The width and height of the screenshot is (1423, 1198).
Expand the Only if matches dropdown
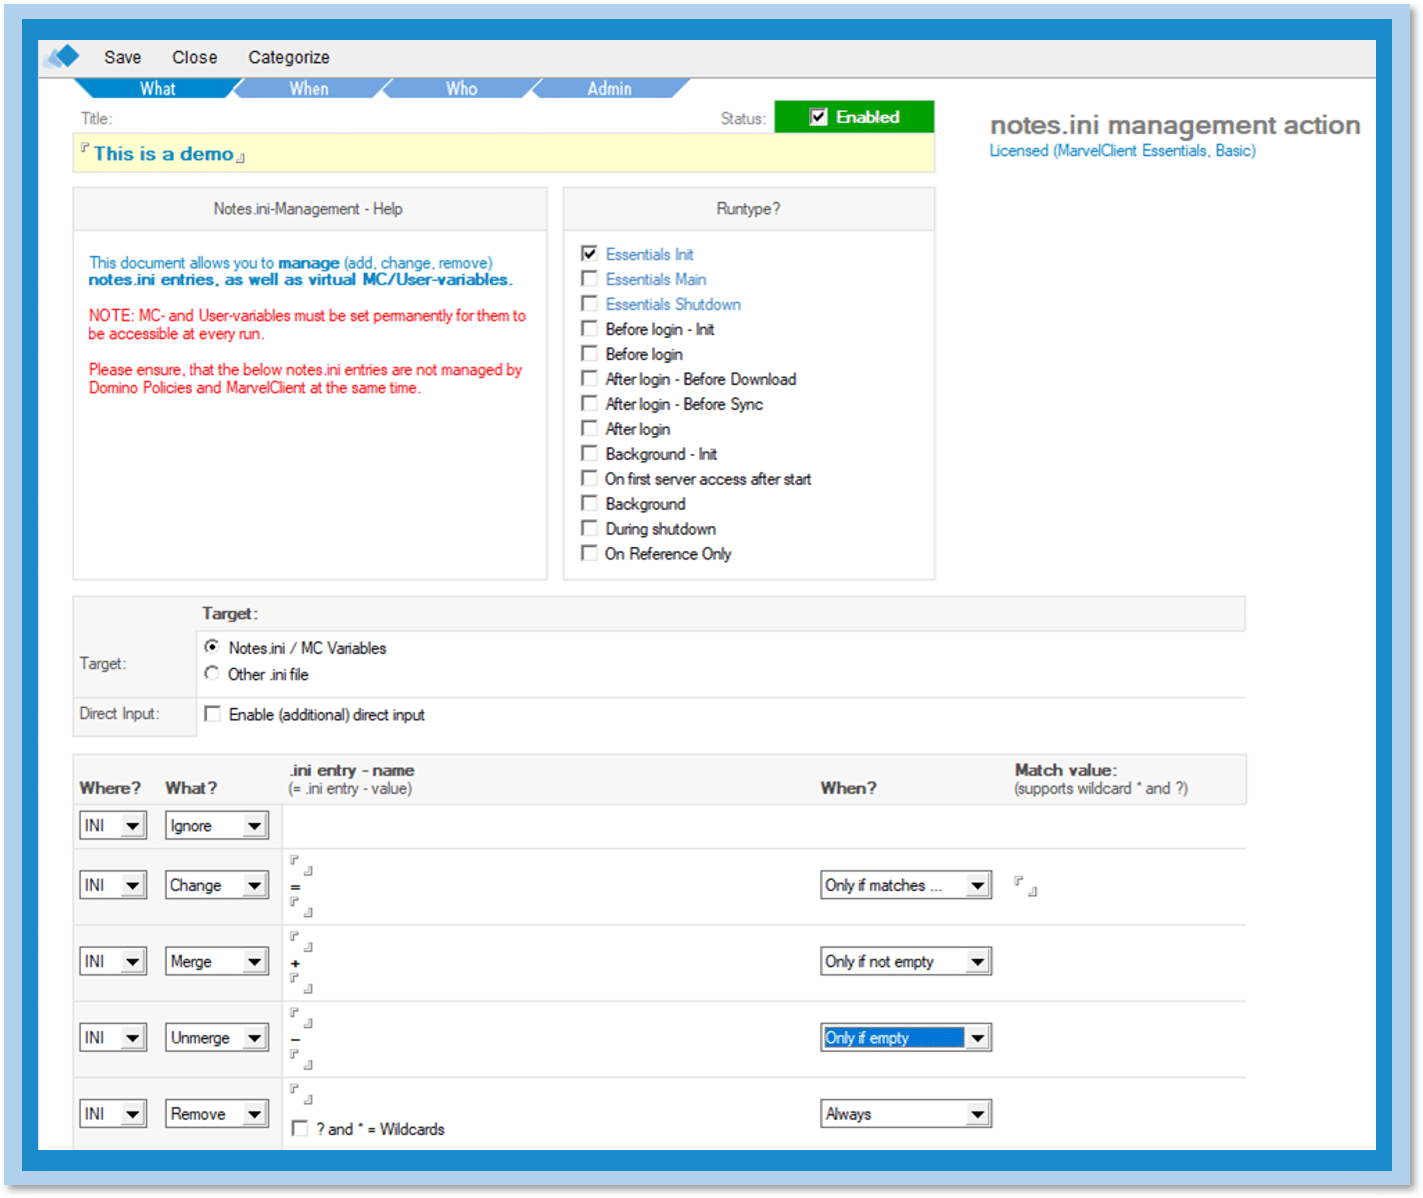click(977, 886)
